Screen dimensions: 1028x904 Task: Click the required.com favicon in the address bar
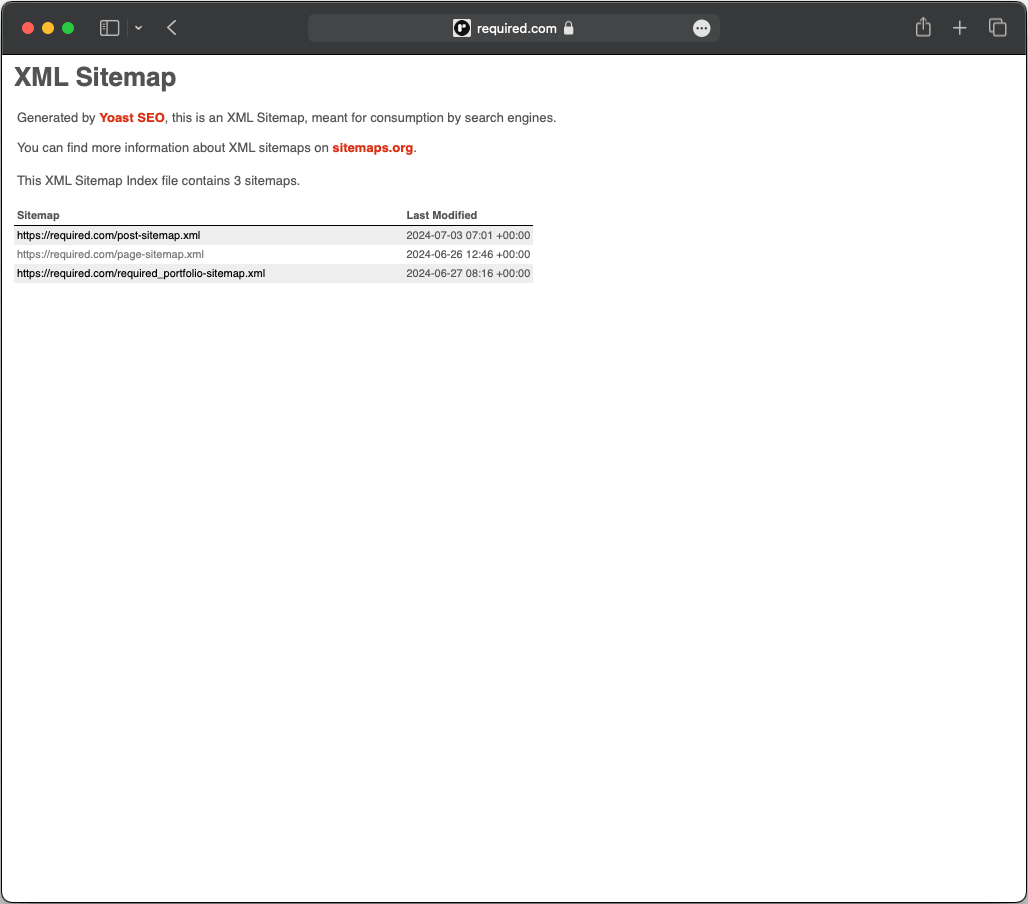point(461,28)
